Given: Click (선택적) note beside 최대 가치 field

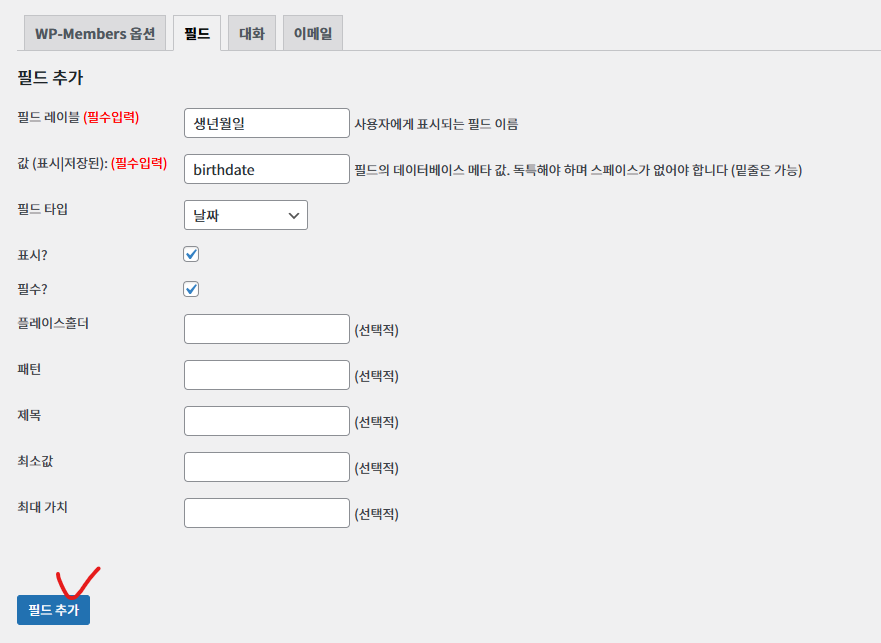Looking at the screenshot, I should coord(376,514).
